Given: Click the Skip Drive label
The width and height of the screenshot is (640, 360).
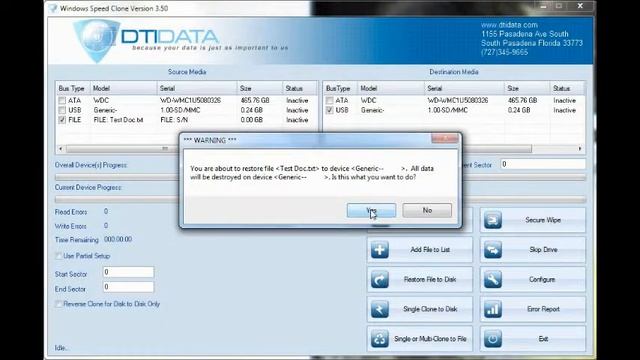Looking at the screenshot, I should pos(543,250).
